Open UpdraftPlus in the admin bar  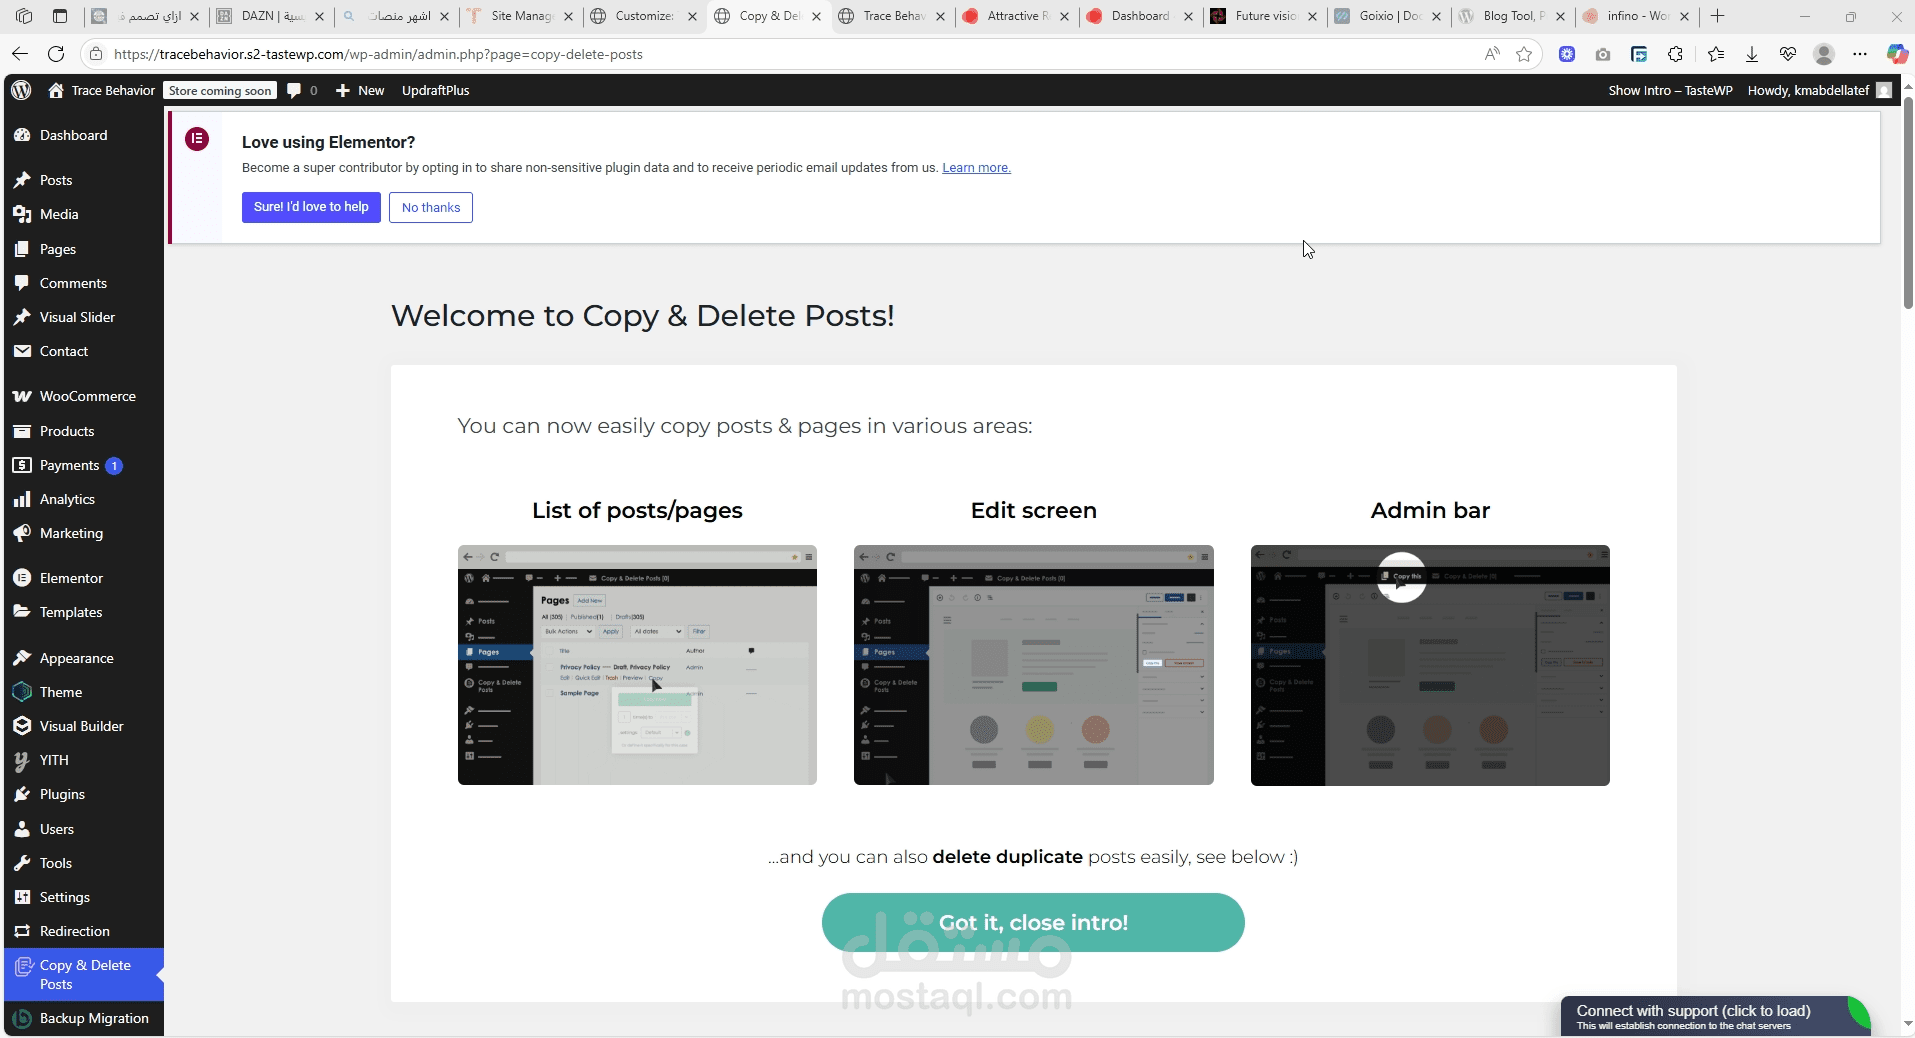435,90
